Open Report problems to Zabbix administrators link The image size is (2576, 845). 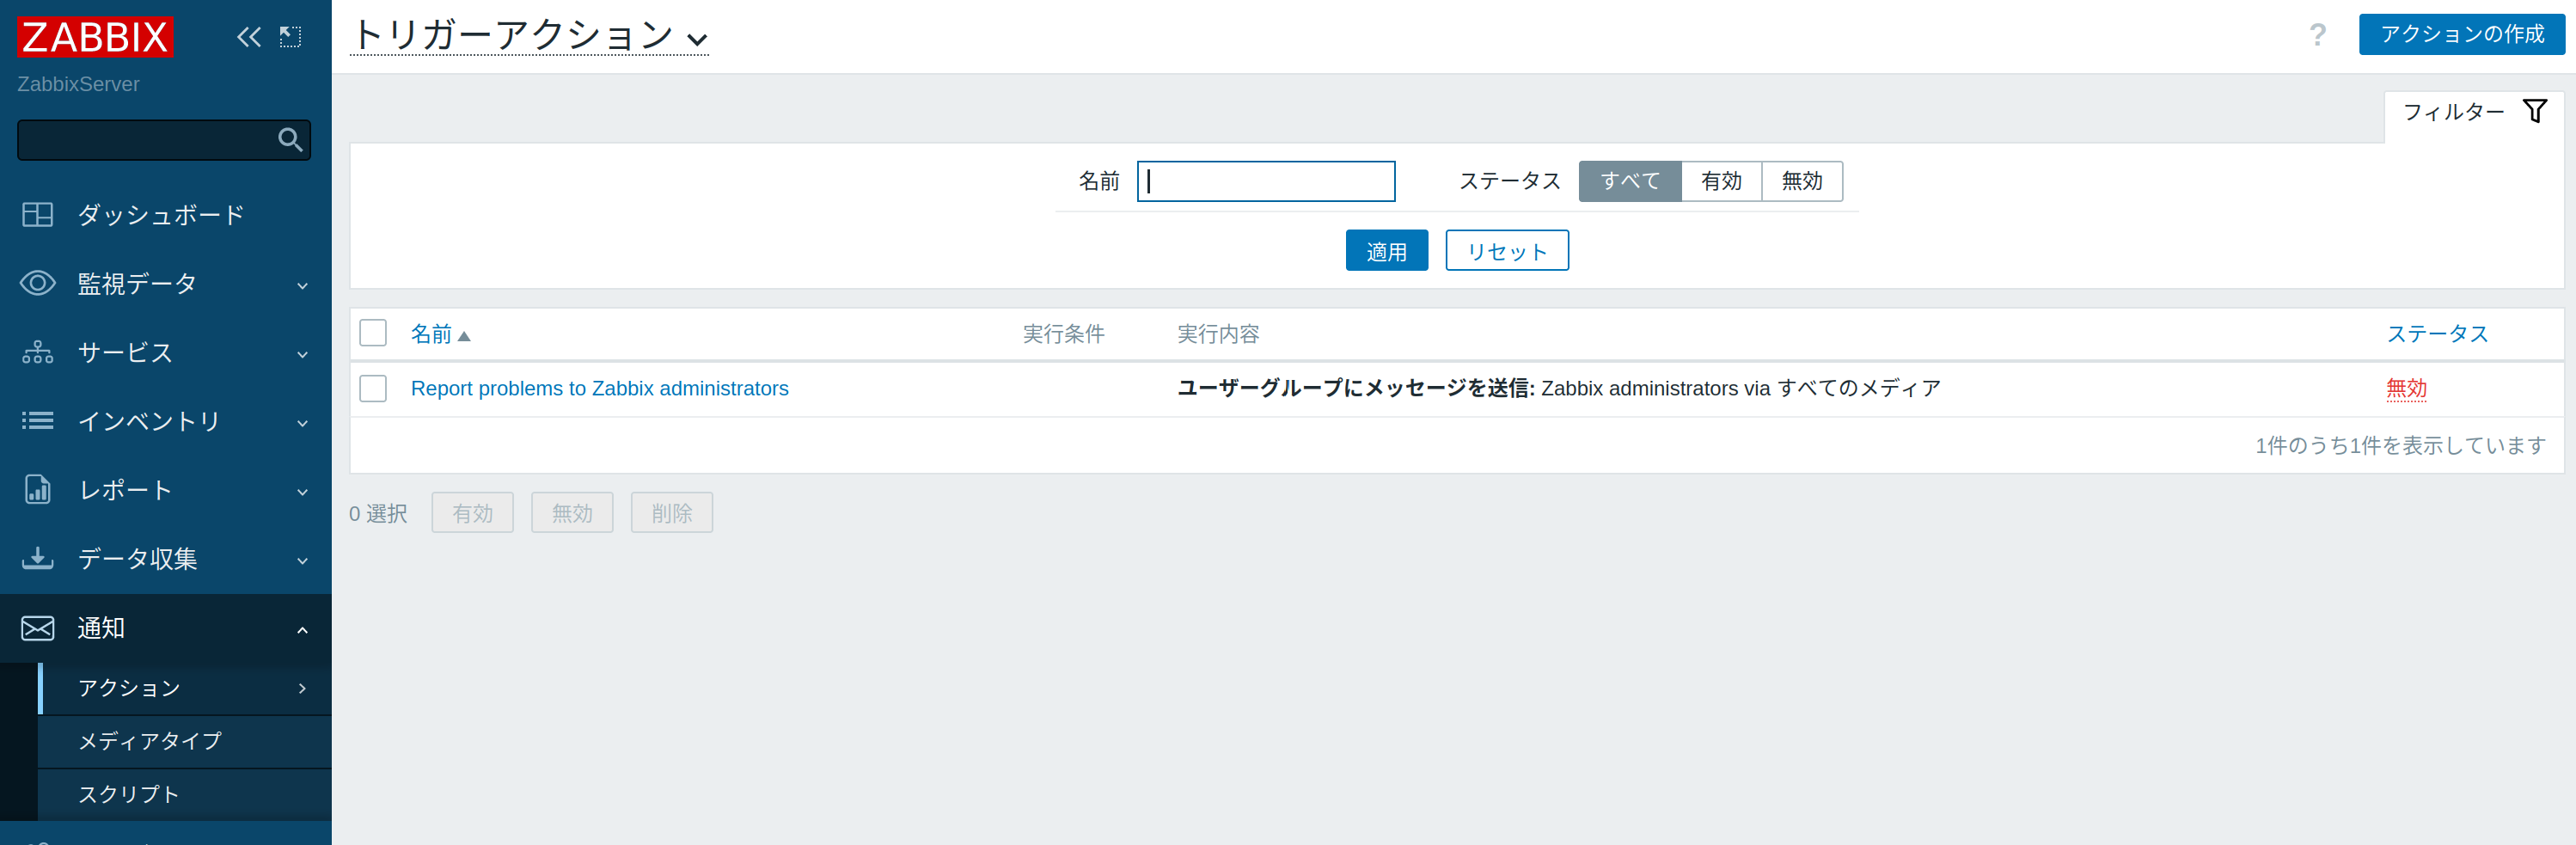[599, 388]
